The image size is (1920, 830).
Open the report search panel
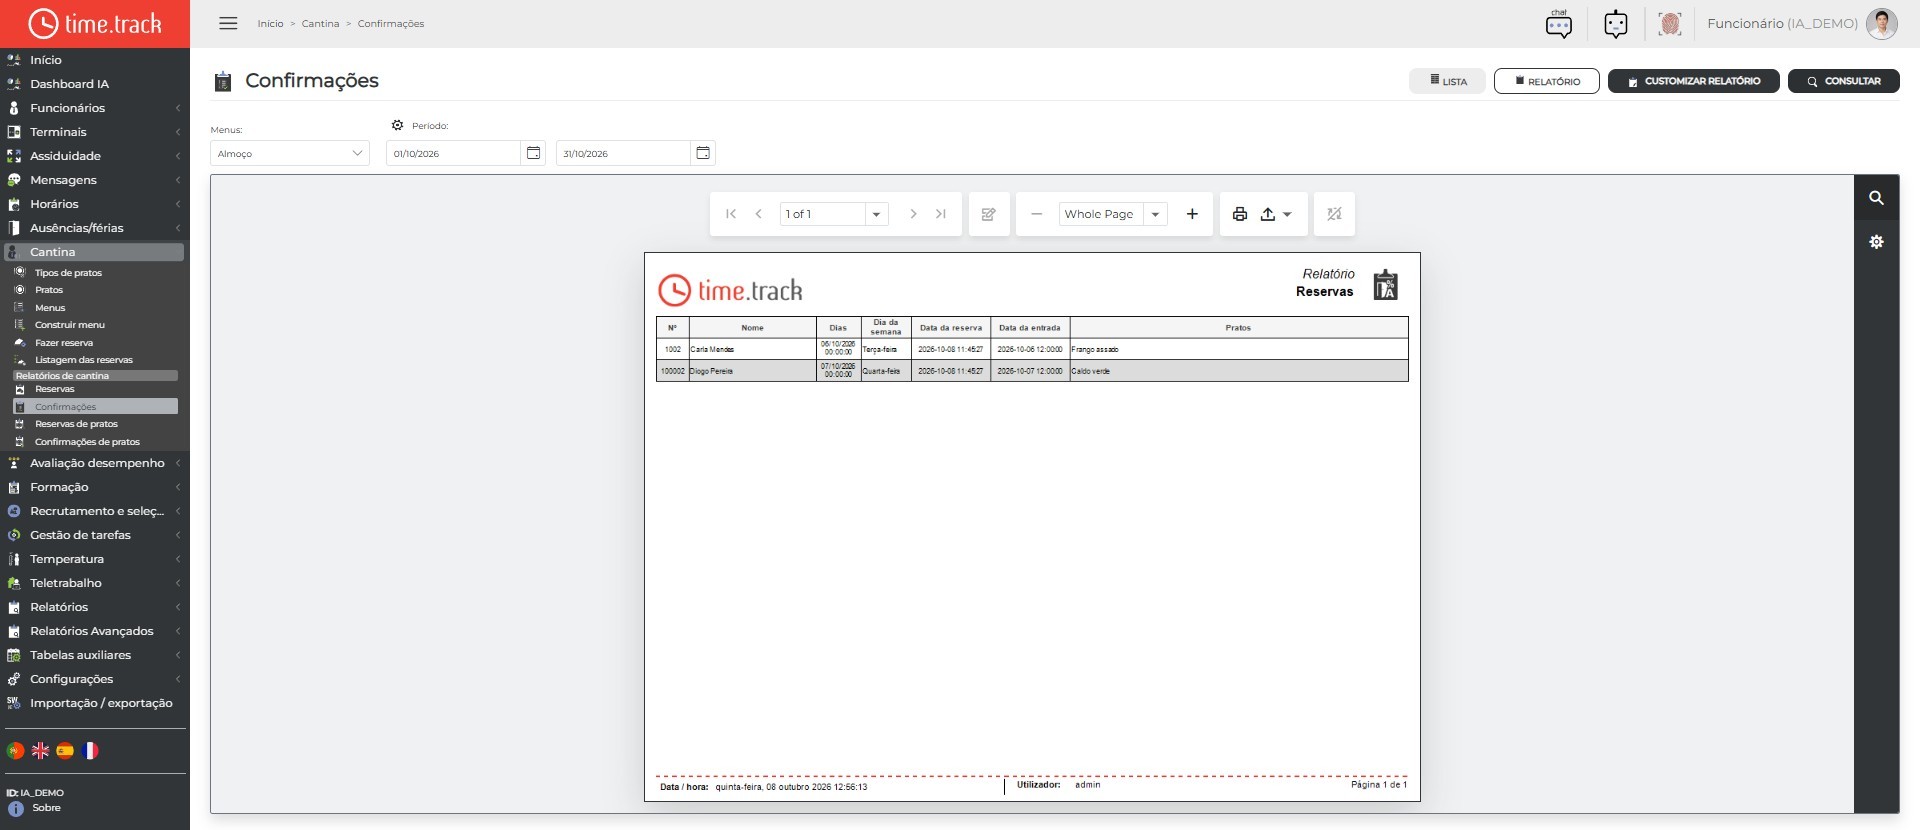(x=1877, y=198)
